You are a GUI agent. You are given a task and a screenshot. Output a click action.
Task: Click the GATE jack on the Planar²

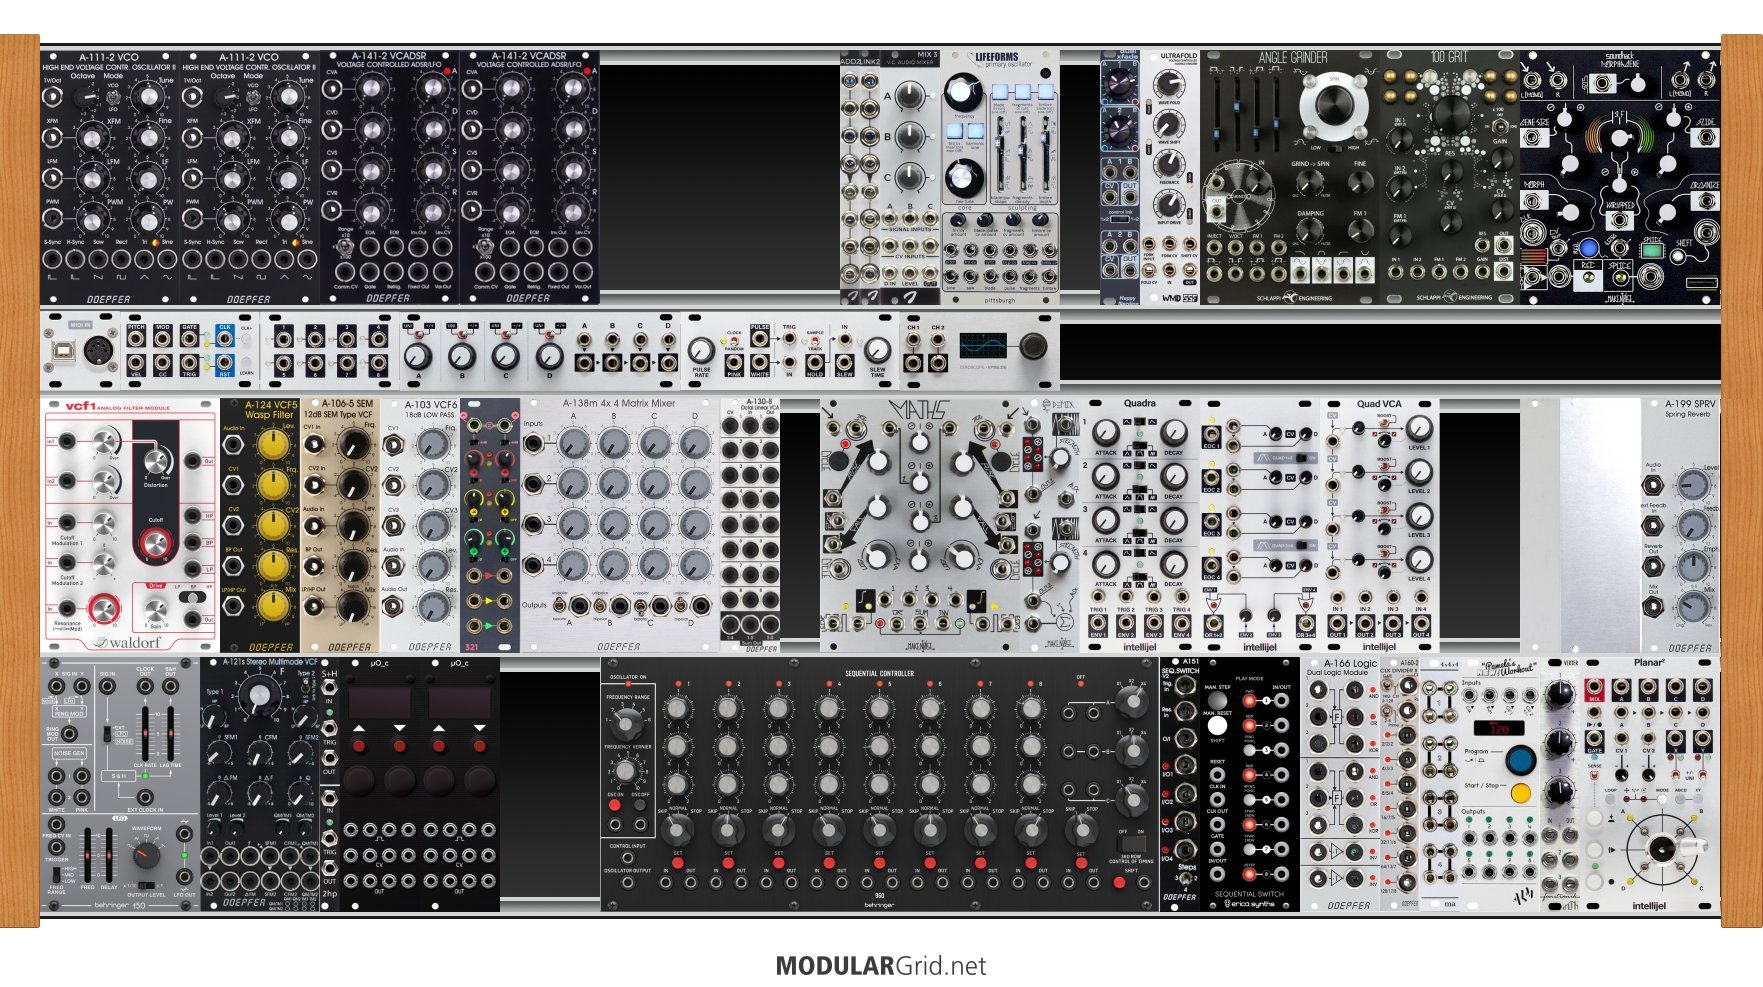click(x=1595, y=738)
